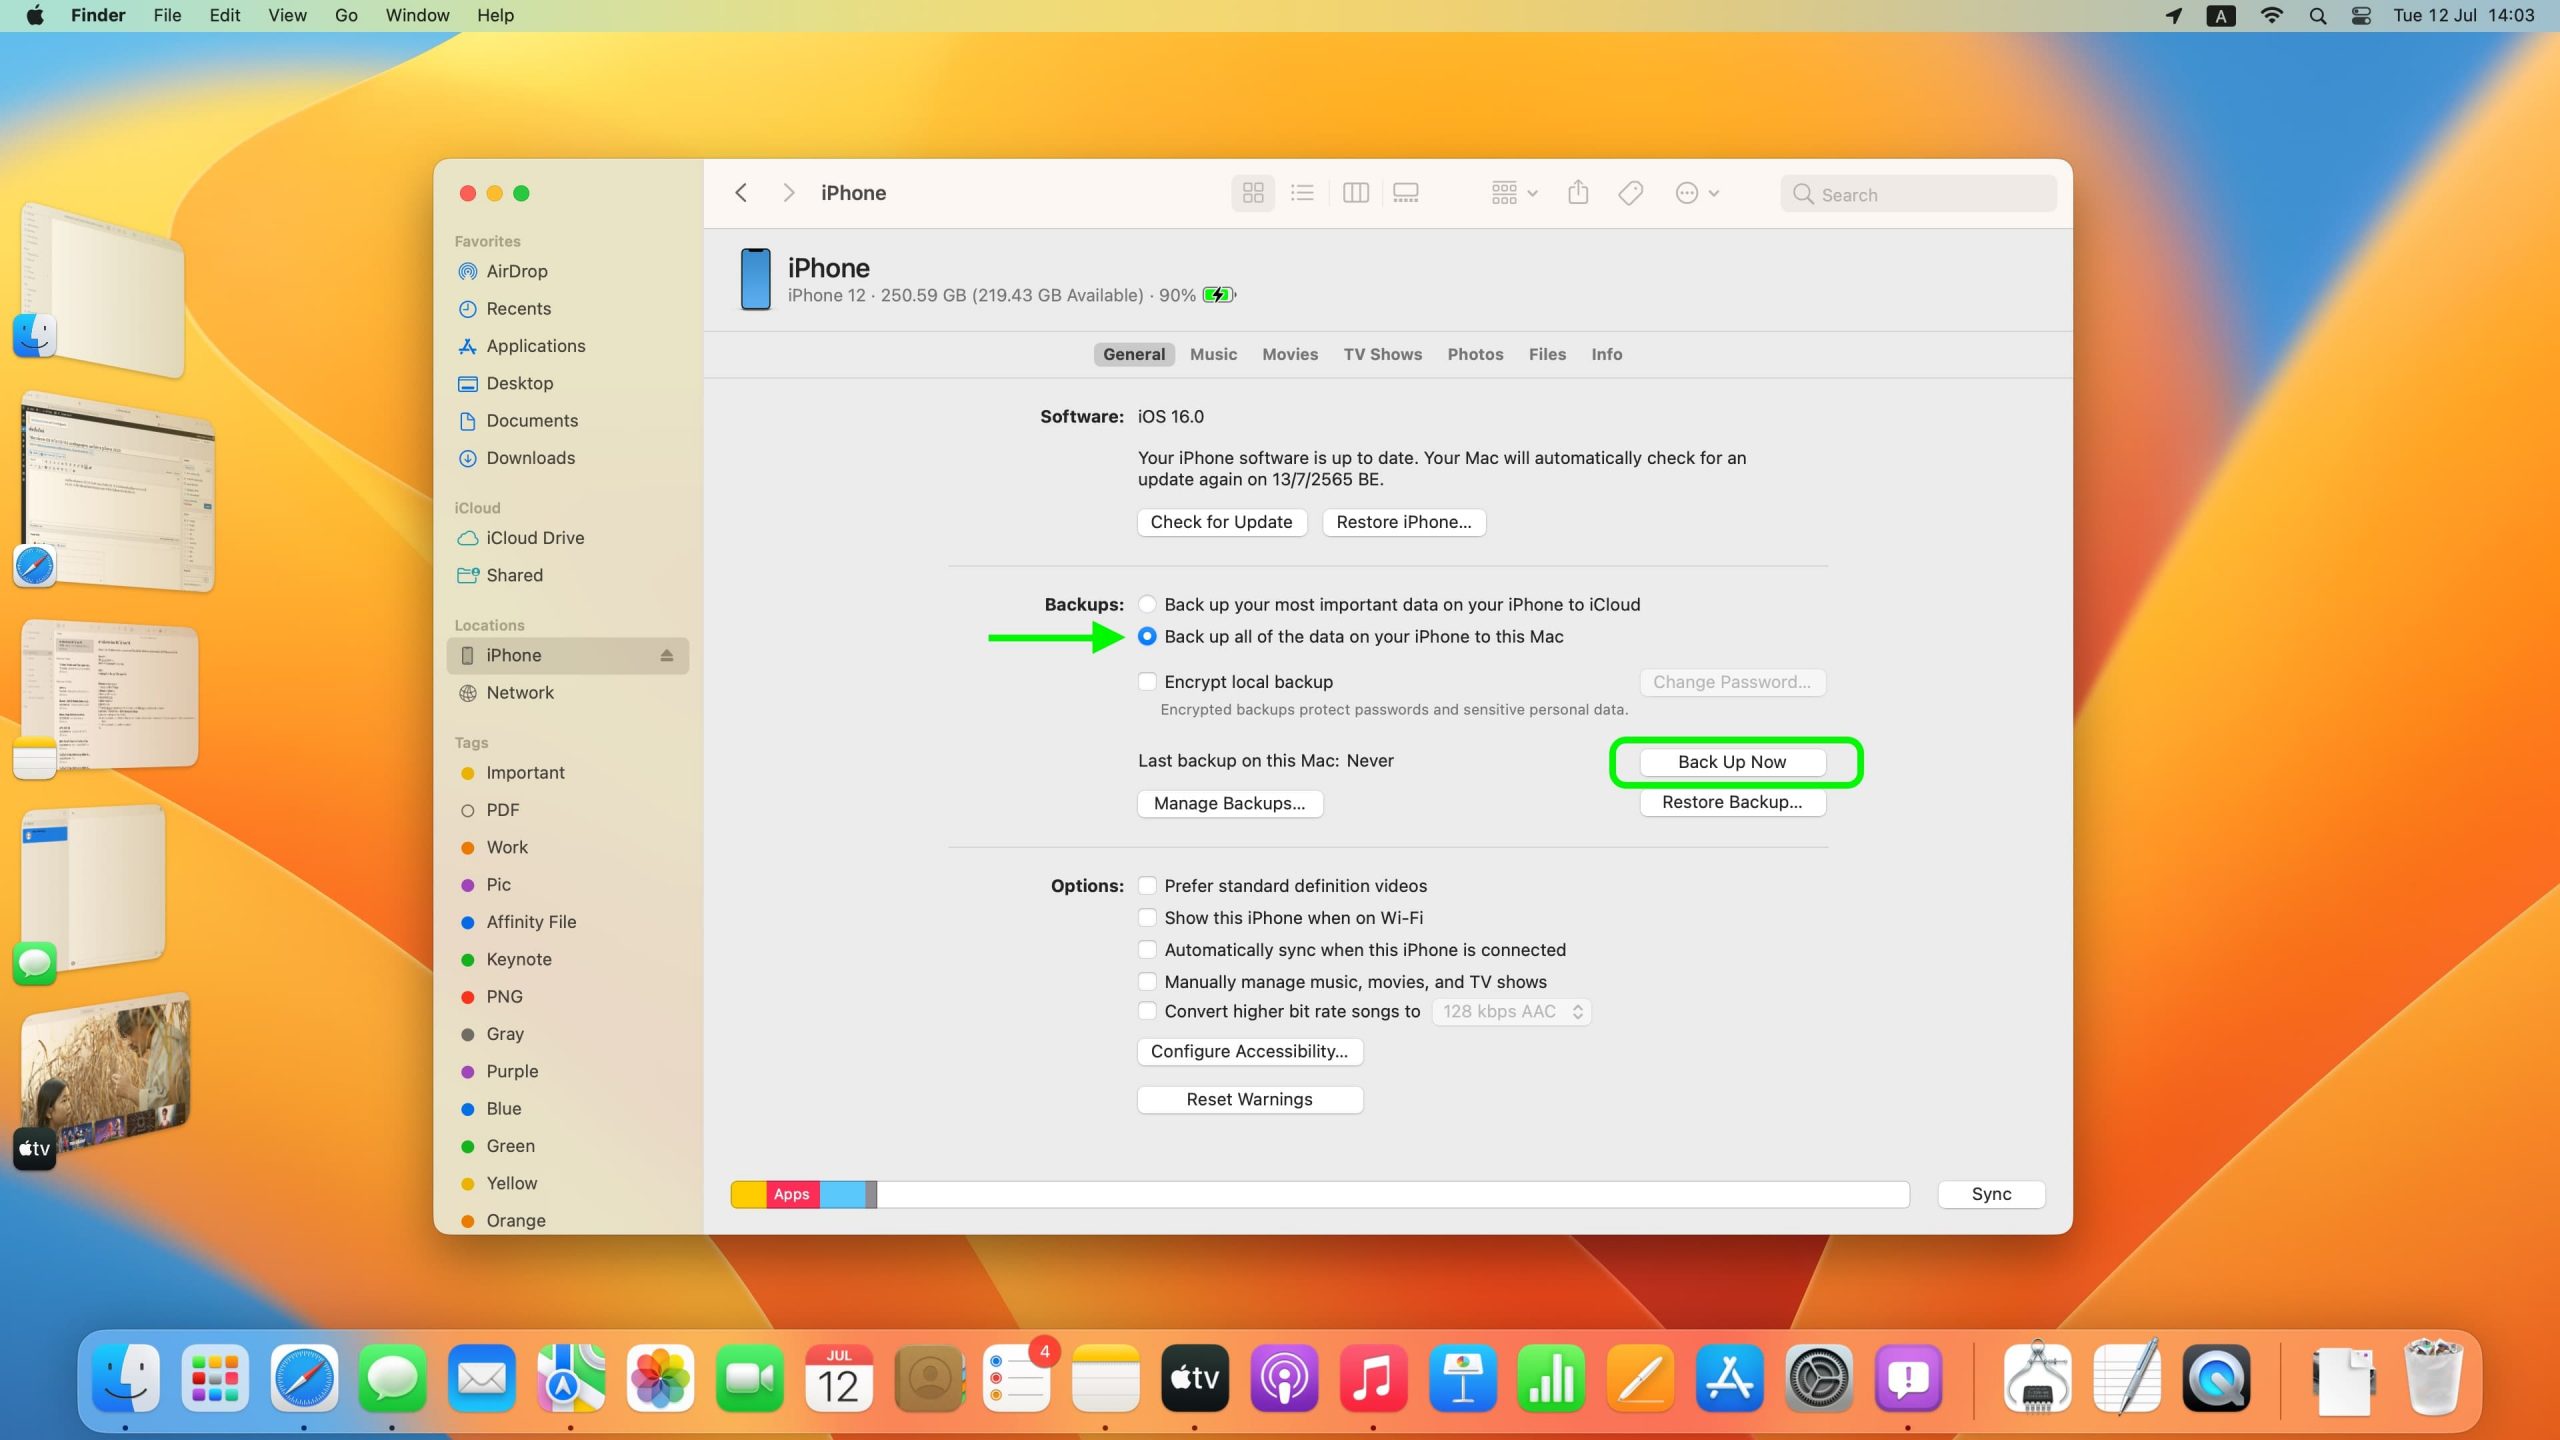Open the Go menu in the menu bar
This screenshot has width=2560, height=1440.
coord(346,15)
